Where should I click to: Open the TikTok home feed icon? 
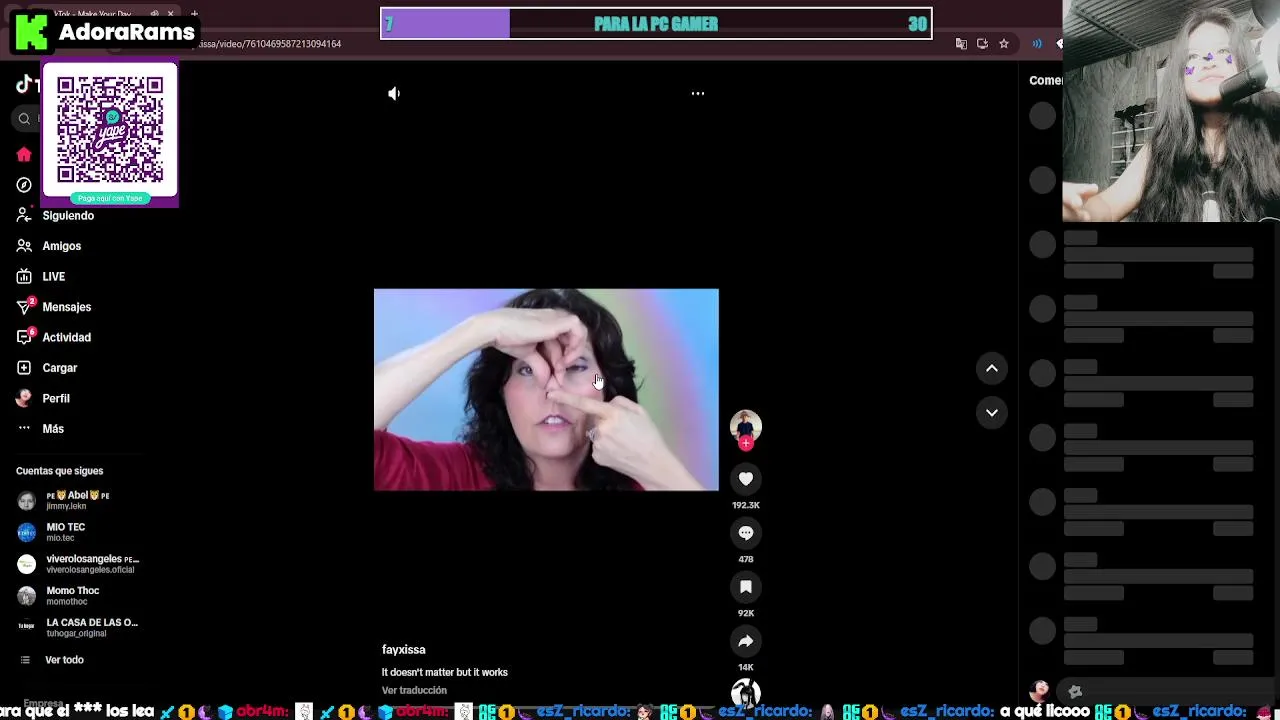pyautogui.click(x=24, y=154)
